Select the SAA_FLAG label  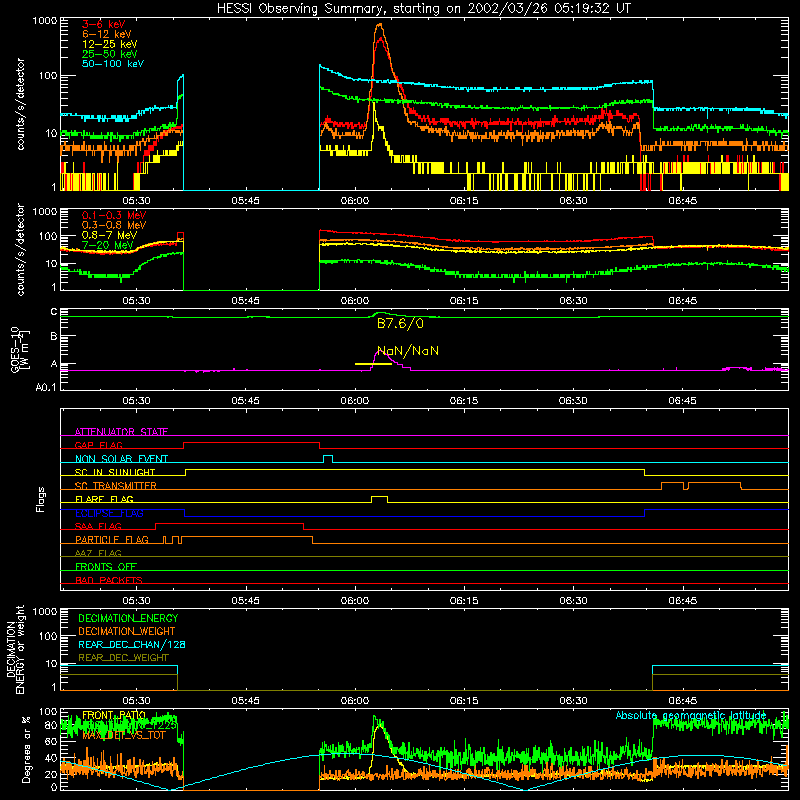(x=98, y=526)
